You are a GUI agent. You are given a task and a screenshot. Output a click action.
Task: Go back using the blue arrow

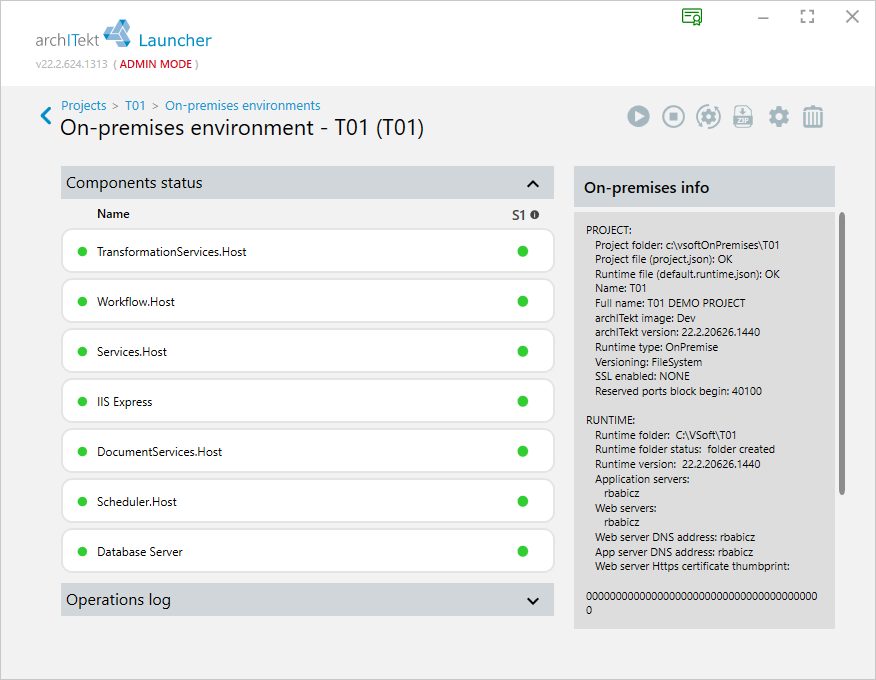pos(46,116)
